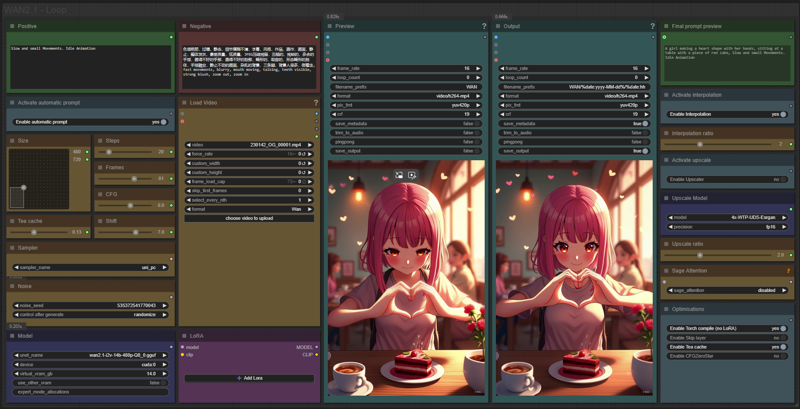Change sampler_name with right arrow next to uni_pc
This screenshot has width=800, height=409.
165,267
